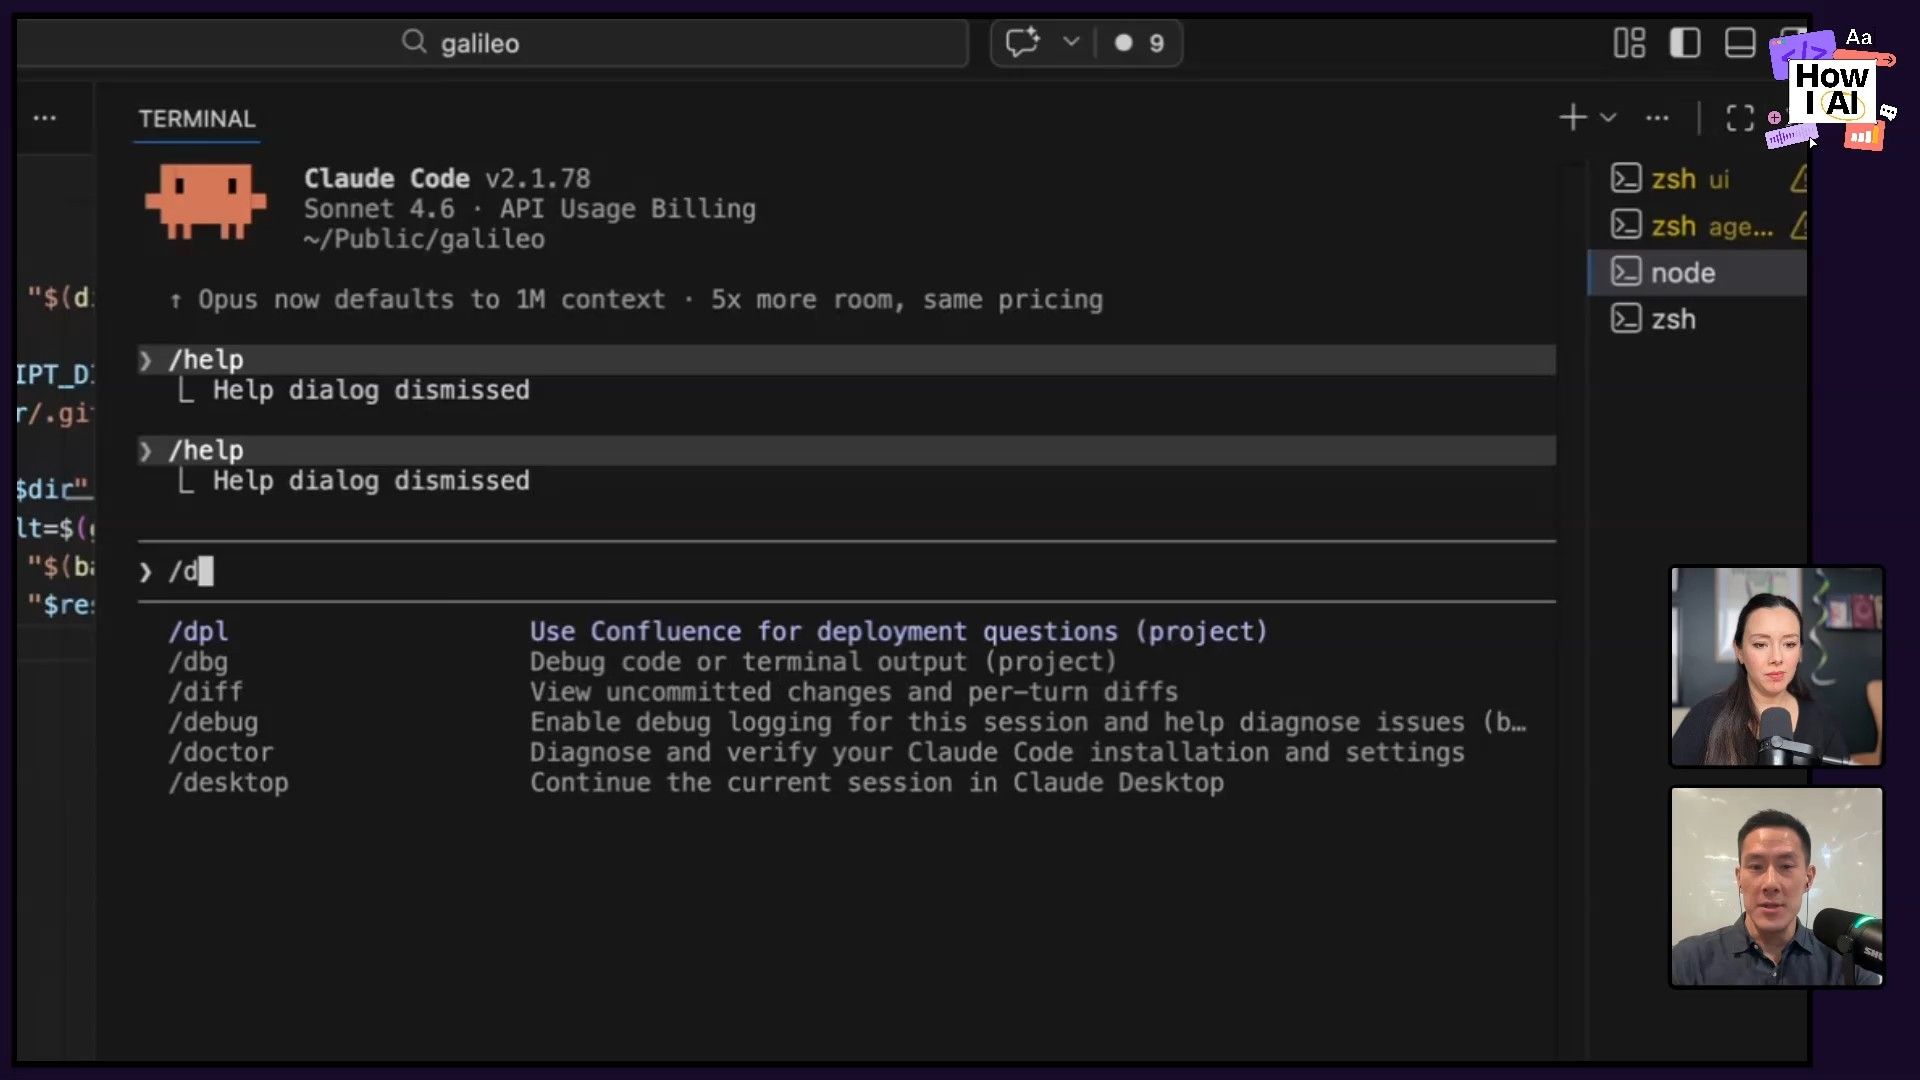Click 'Debug code or terminal output (project)' description
This screenshot has height=1080, width=1920.
[x=823, y=661]
